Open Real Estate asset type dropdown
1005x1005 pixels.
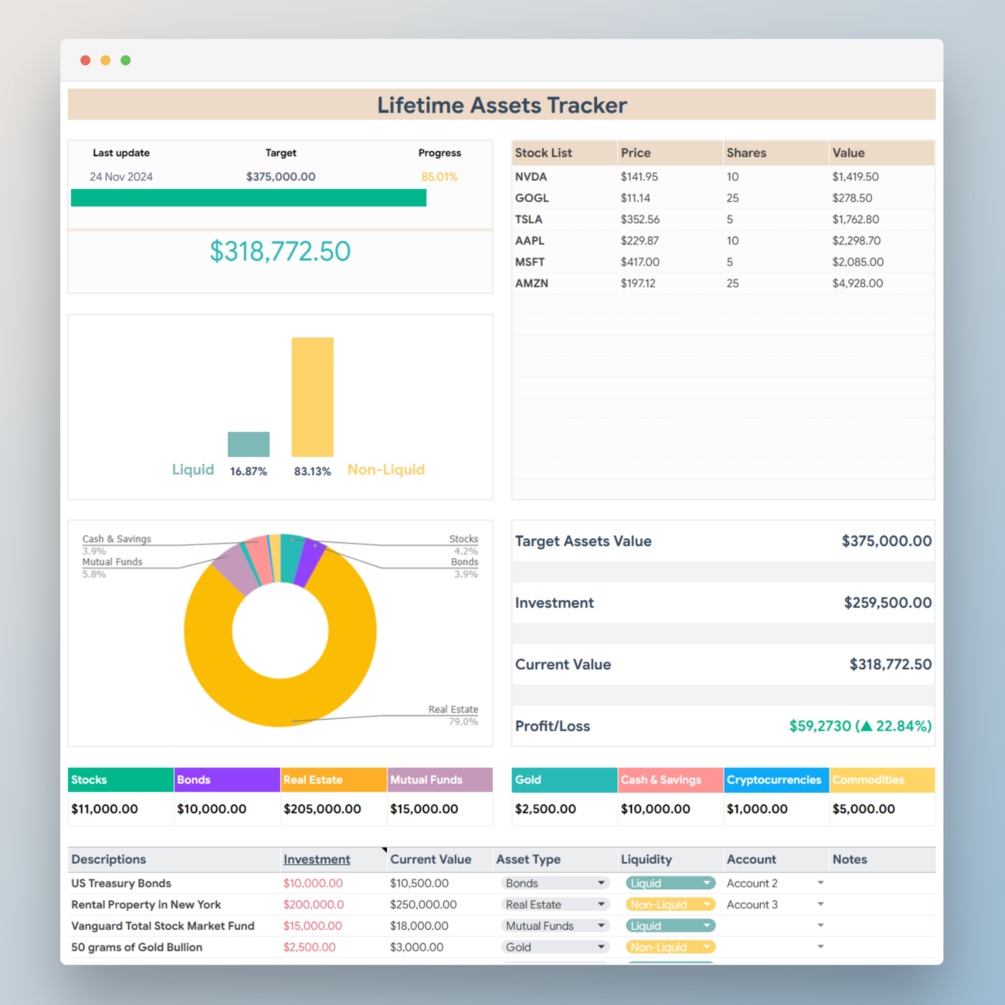pyautogui.click(x=554, y=904)
